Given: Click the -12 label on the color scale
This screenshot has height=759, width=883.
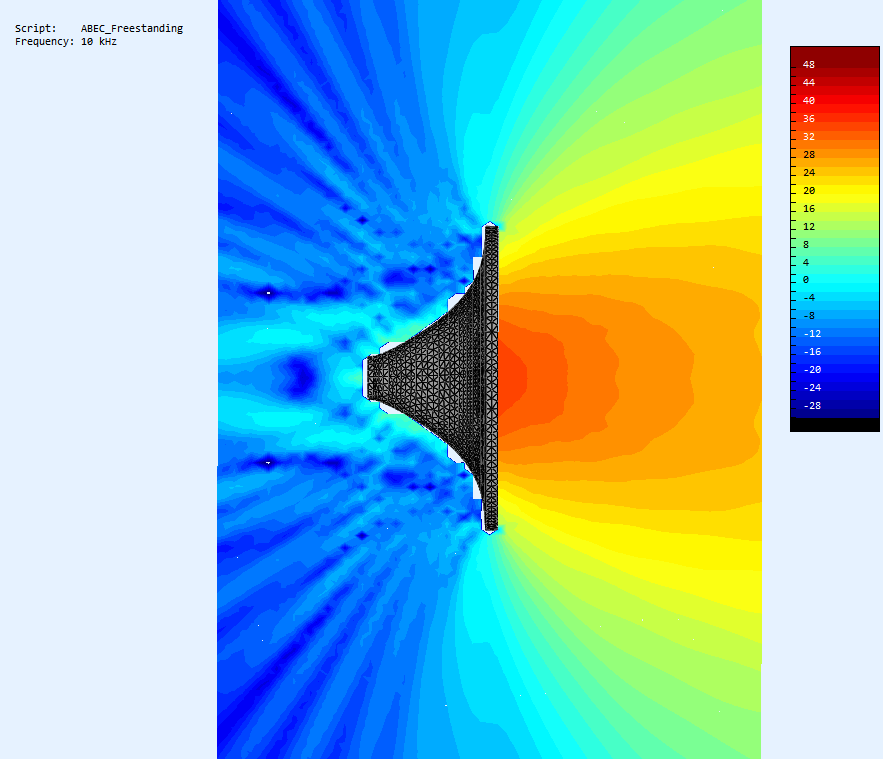Looking at the screenshot, I should click(812, 334).
